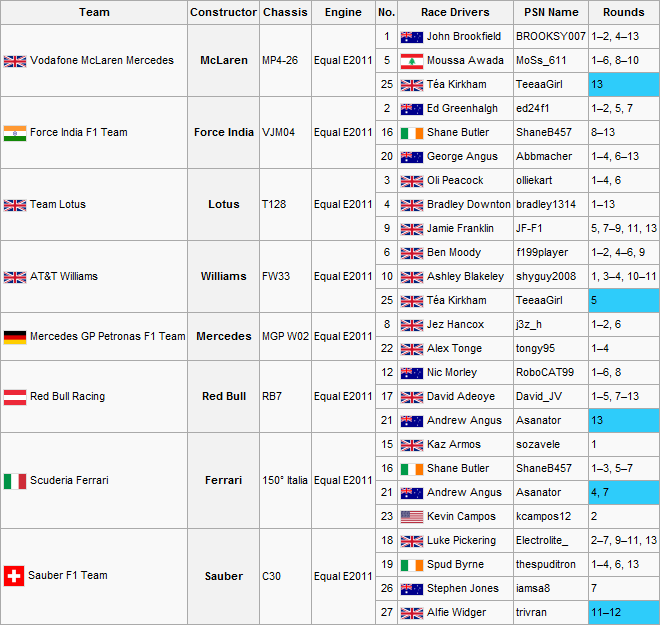Click the Australian flag next to Stephen Jones
660x625 pixels.
[x=412, y=589]
